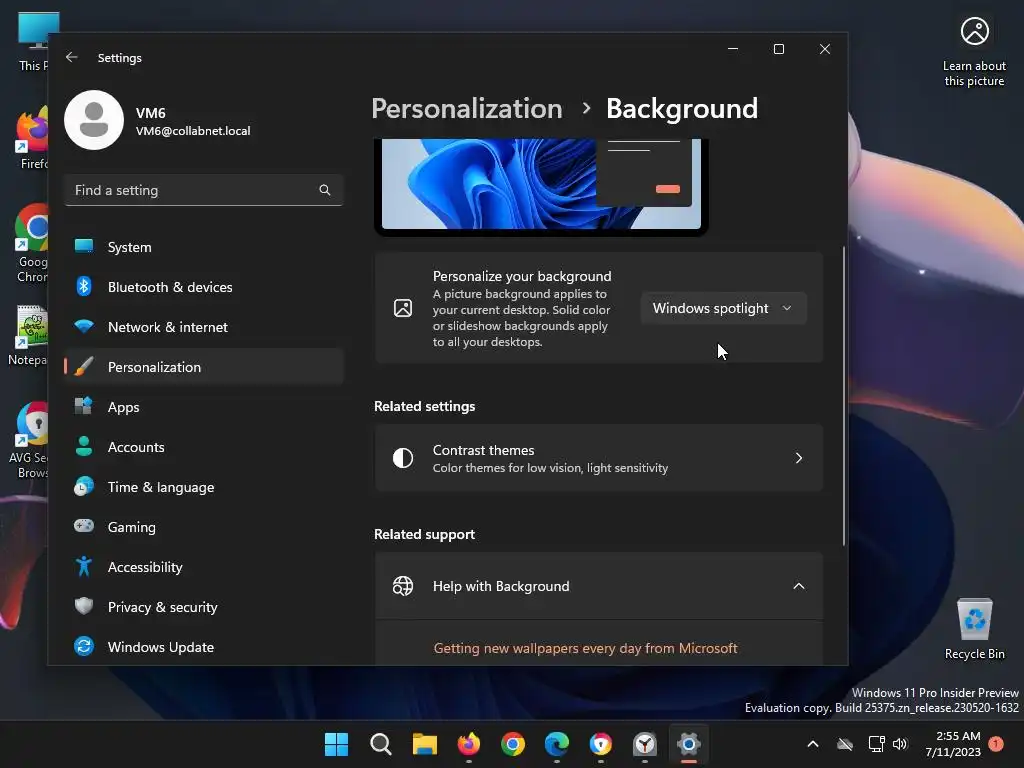Maximize the Settings window

coord(778,49)
